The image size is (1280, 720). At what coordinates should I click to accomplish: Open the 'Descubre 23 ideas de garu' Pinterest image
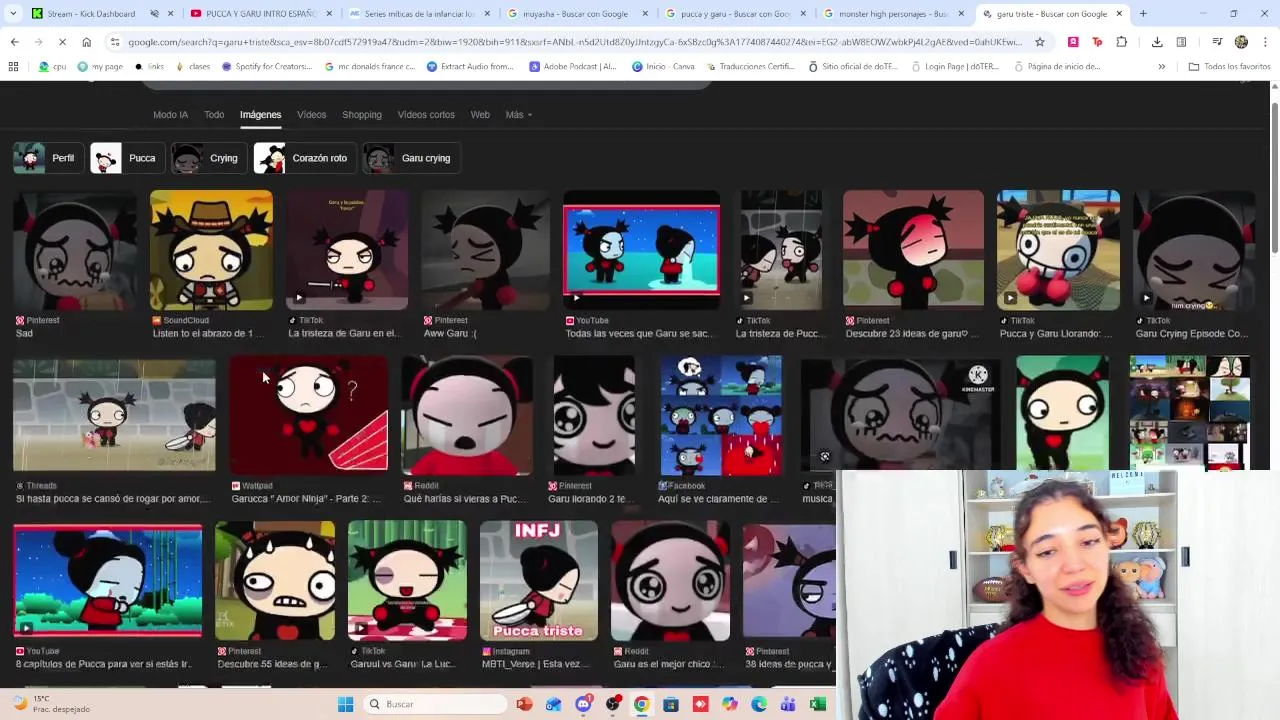click(x=913, y=250)
